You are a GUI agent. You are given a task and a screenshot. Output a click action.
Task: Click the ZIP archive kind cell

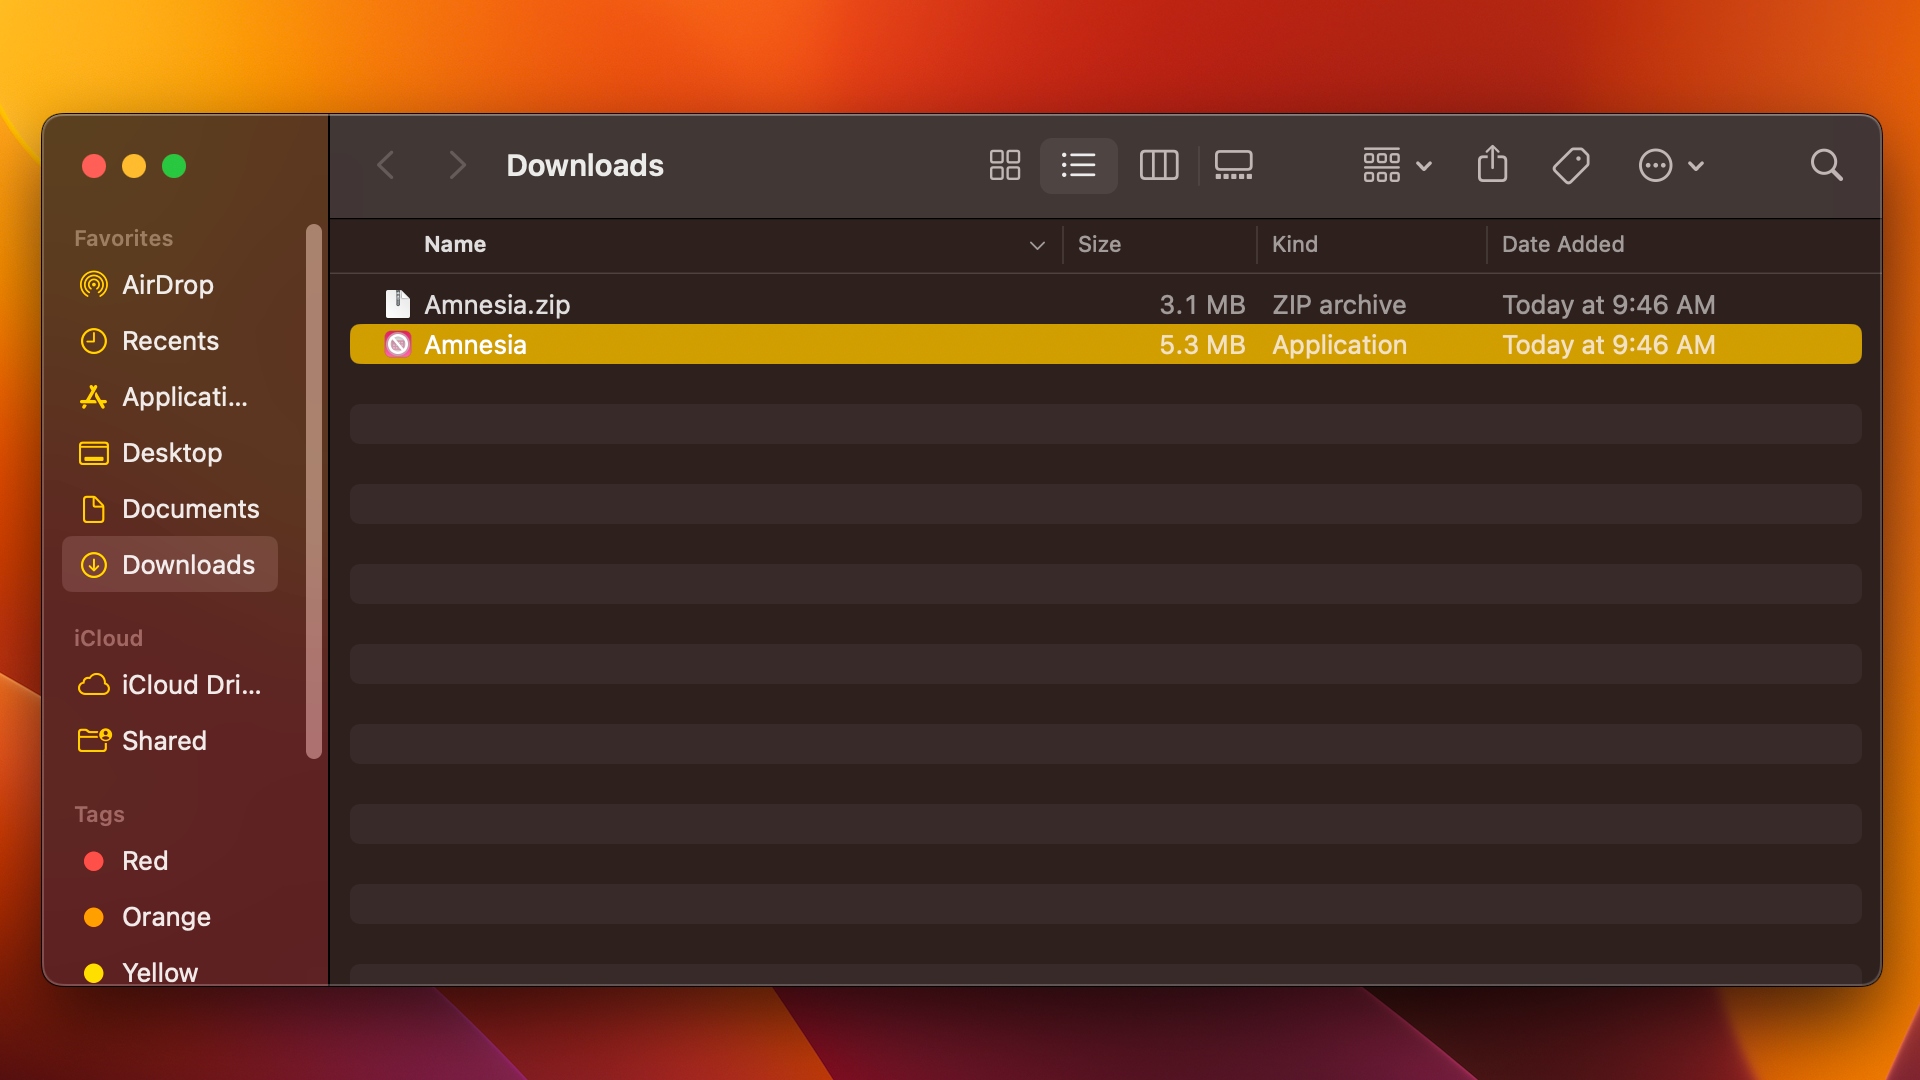click(1339, 304)
